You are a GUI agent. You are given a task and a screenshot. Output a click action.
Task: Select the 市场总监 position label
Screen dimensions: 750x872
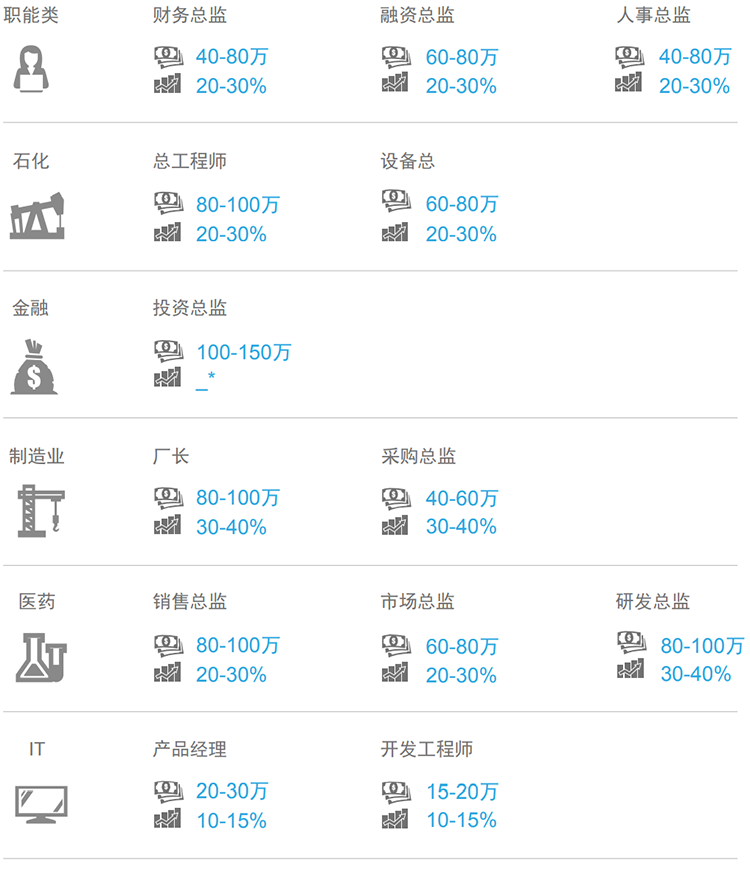pos(417,602)
